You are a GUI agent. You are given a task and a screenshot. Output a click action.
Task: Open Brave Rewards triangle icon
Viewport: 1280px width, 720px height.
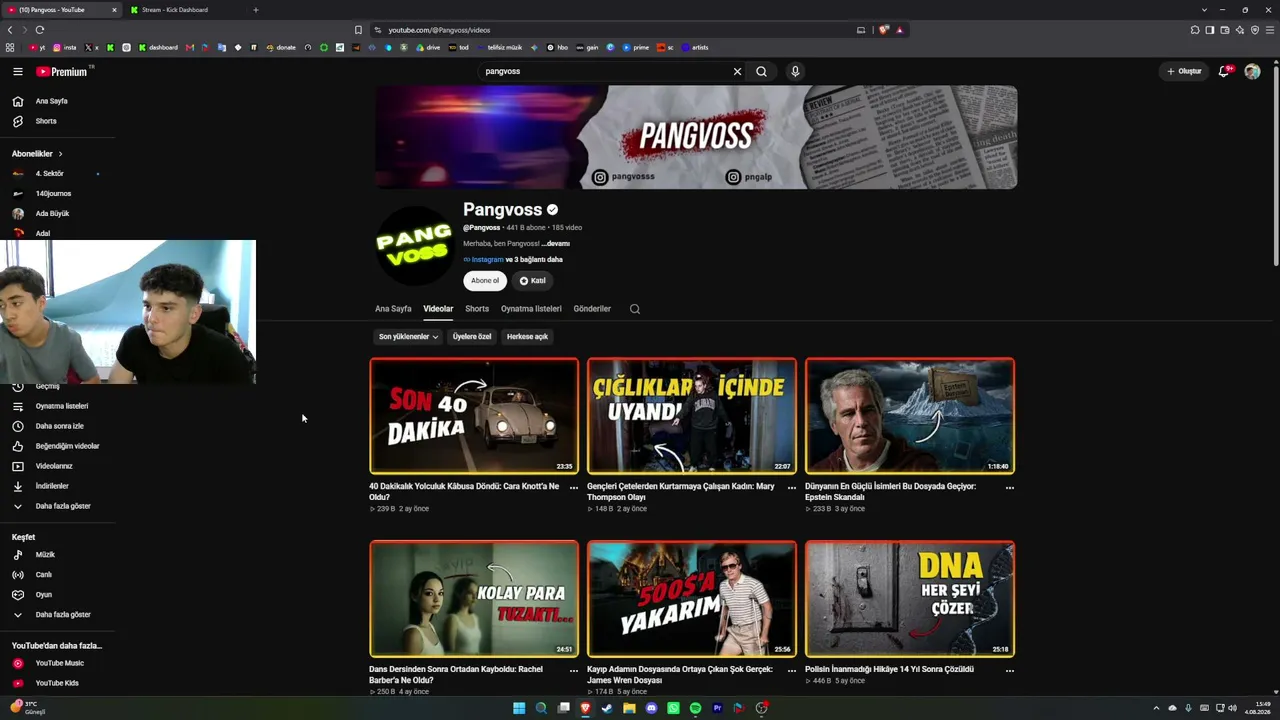899,30
